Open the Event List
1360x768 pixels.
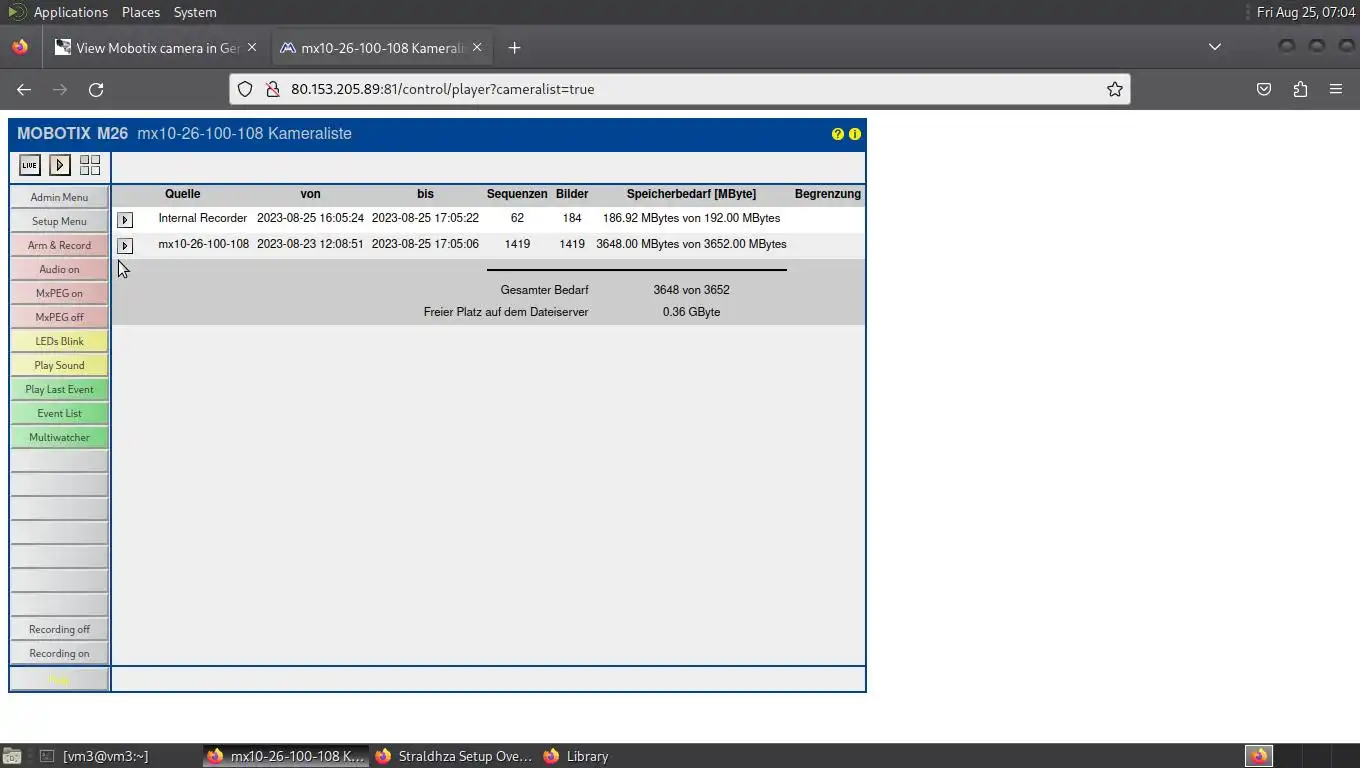click(x=59, y=413)
